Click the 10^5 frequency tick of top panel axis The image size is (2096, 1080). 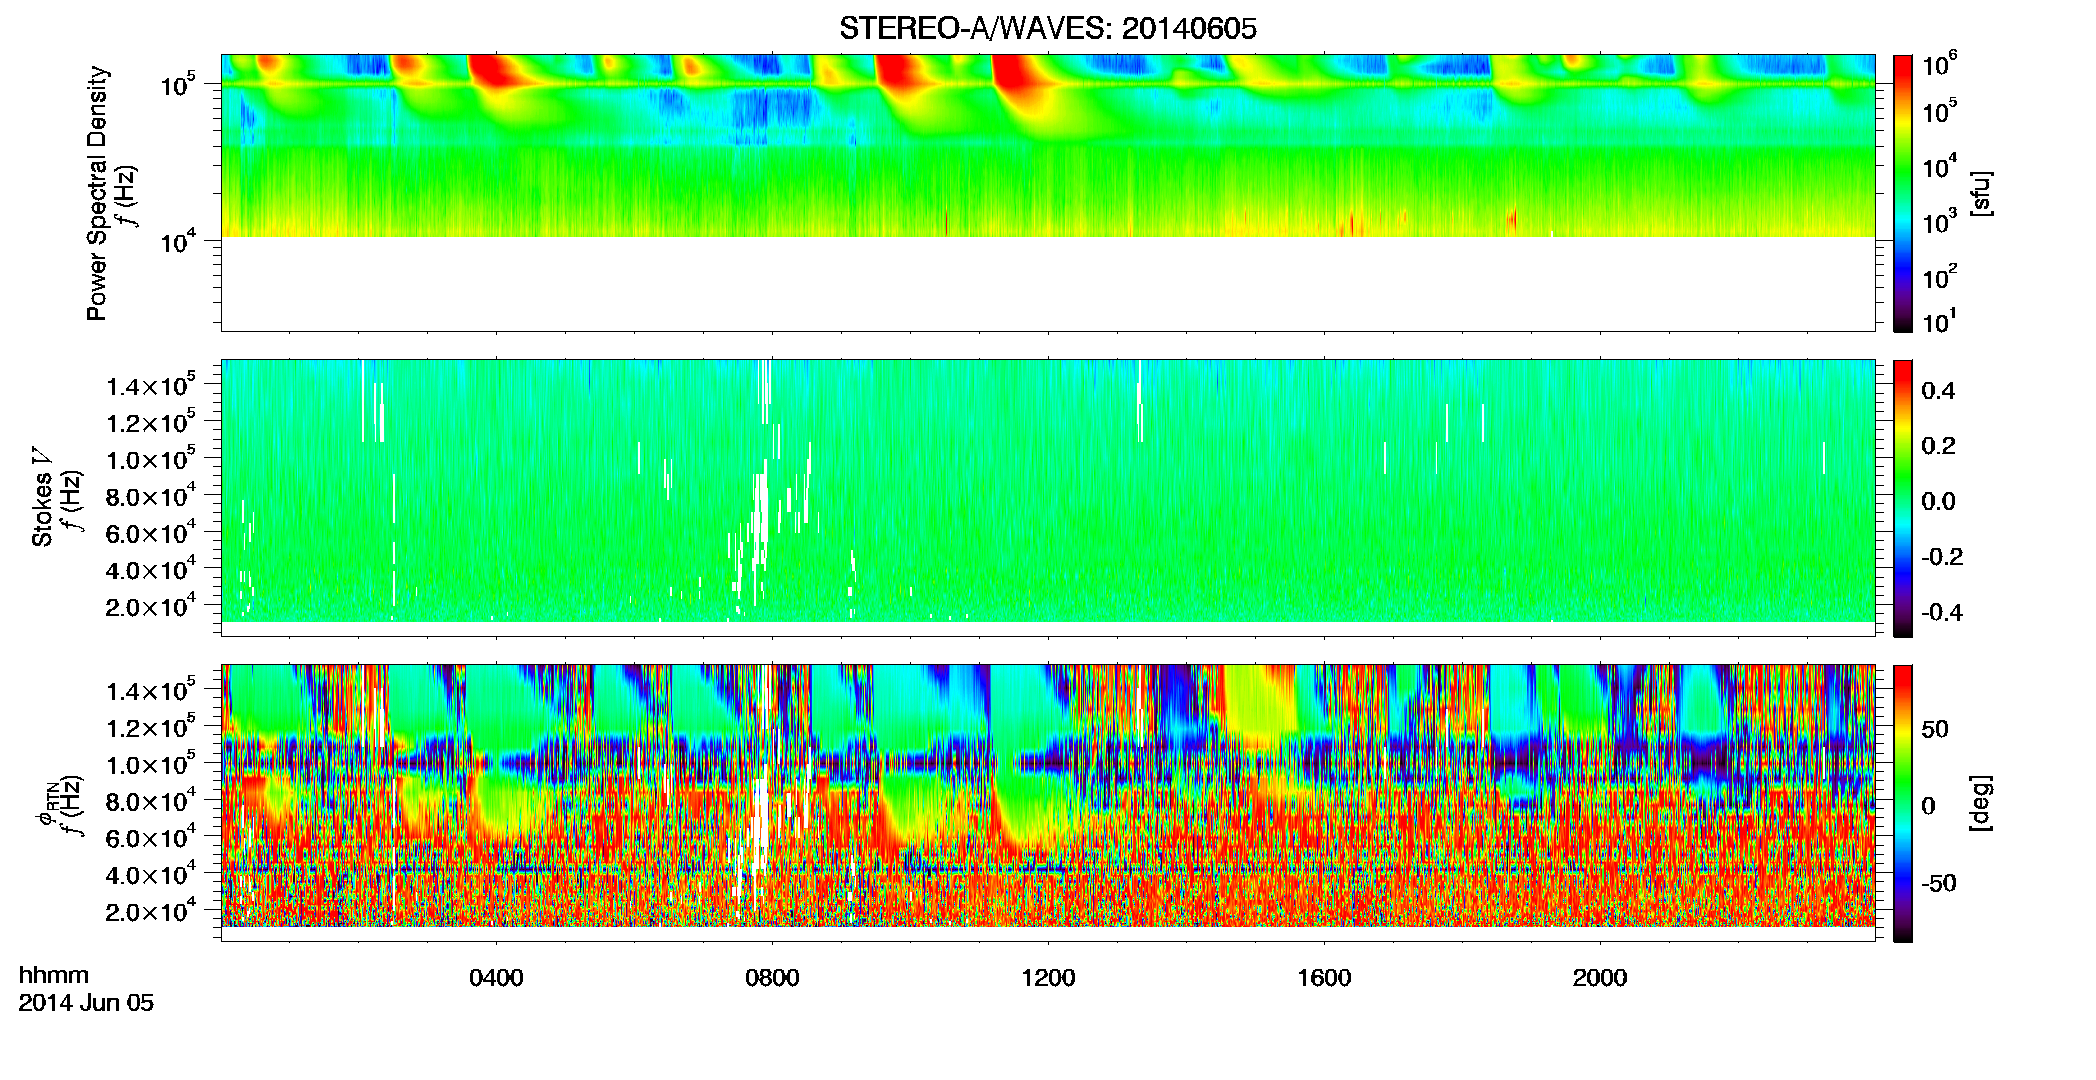click(x=180, y=84)
